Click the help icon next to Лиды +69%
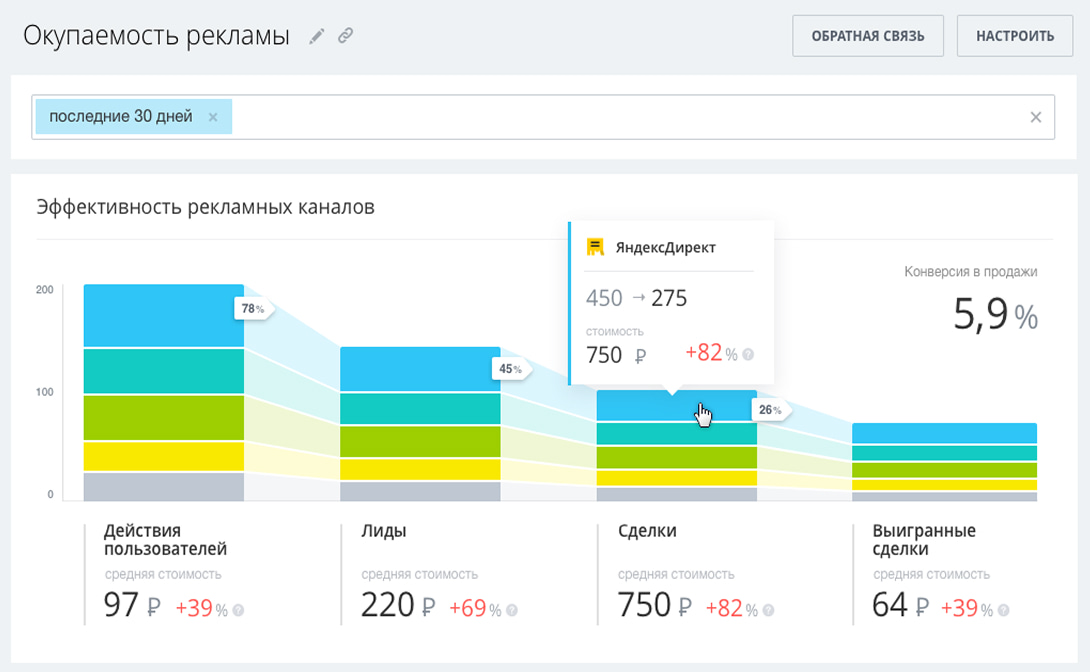Screen dimensions: 1090x672 (511, 609)
